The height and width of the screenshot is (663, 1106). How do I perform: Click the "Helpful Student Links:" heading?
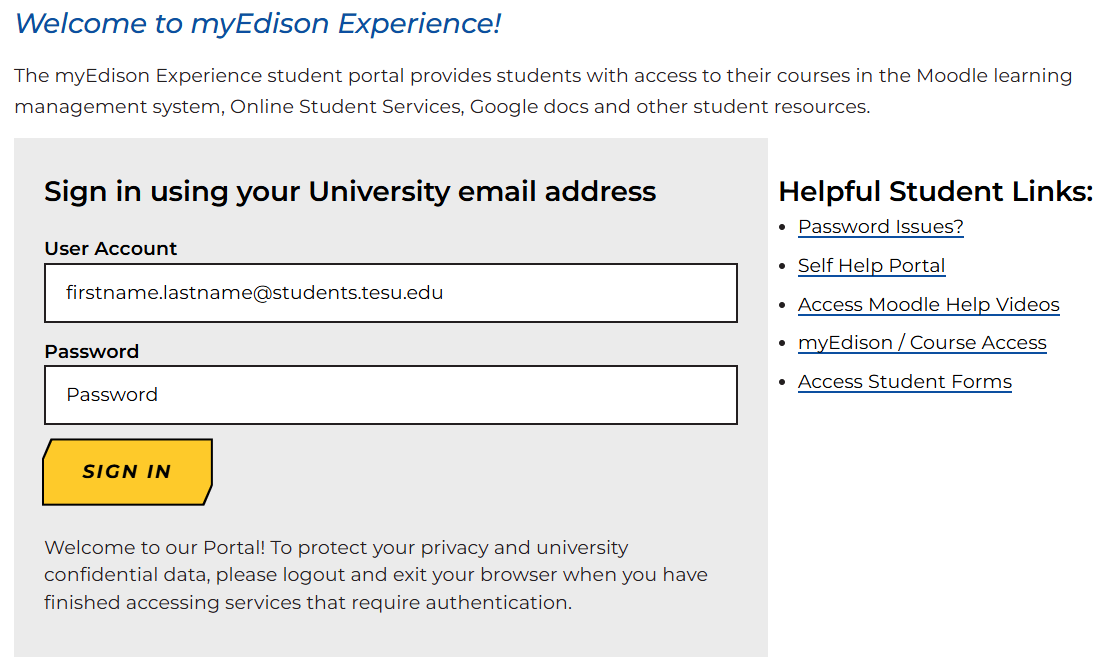[935, 191]
